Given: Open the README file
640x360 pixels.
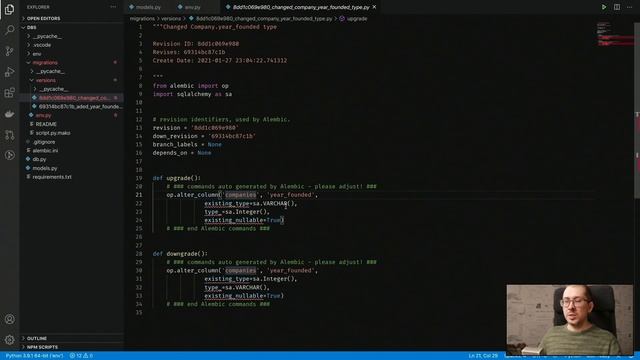Looking at the screenshot, I should click(46, 124).
